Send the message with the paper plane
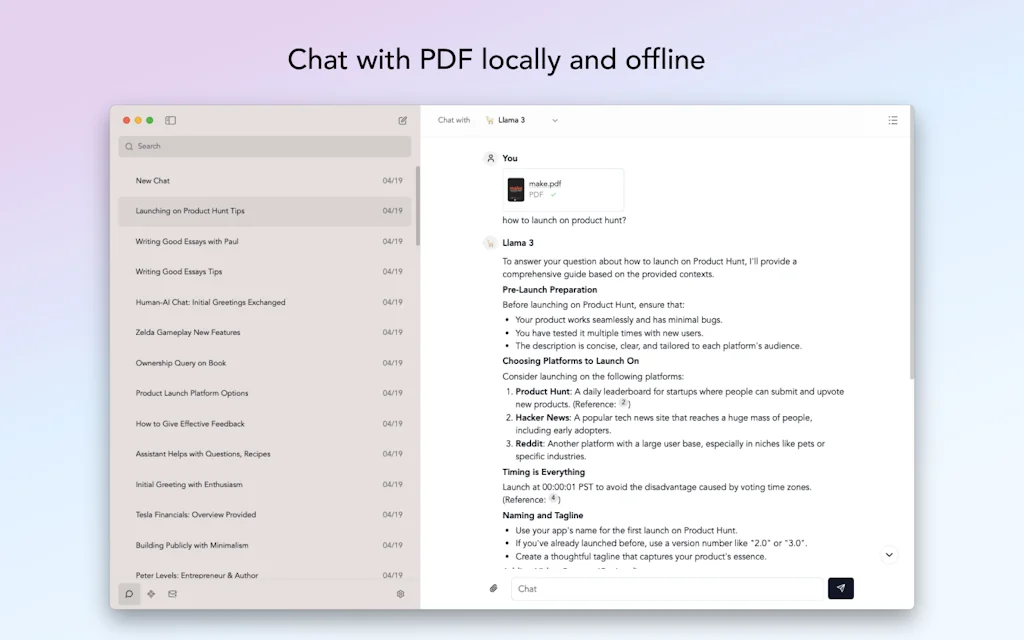This screenshot has height=640, width=1024. 840,588
